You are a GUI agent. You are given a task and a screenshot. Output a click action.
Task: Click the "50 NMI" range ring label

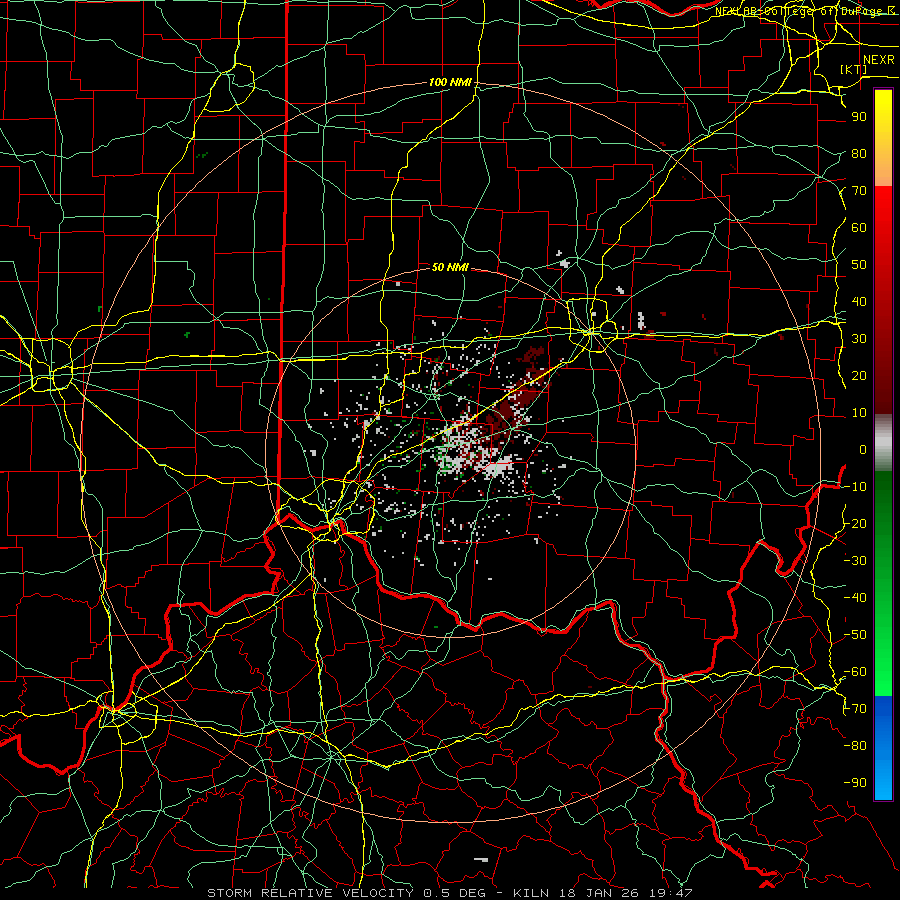pyautogui.click(x=450, y=267)
